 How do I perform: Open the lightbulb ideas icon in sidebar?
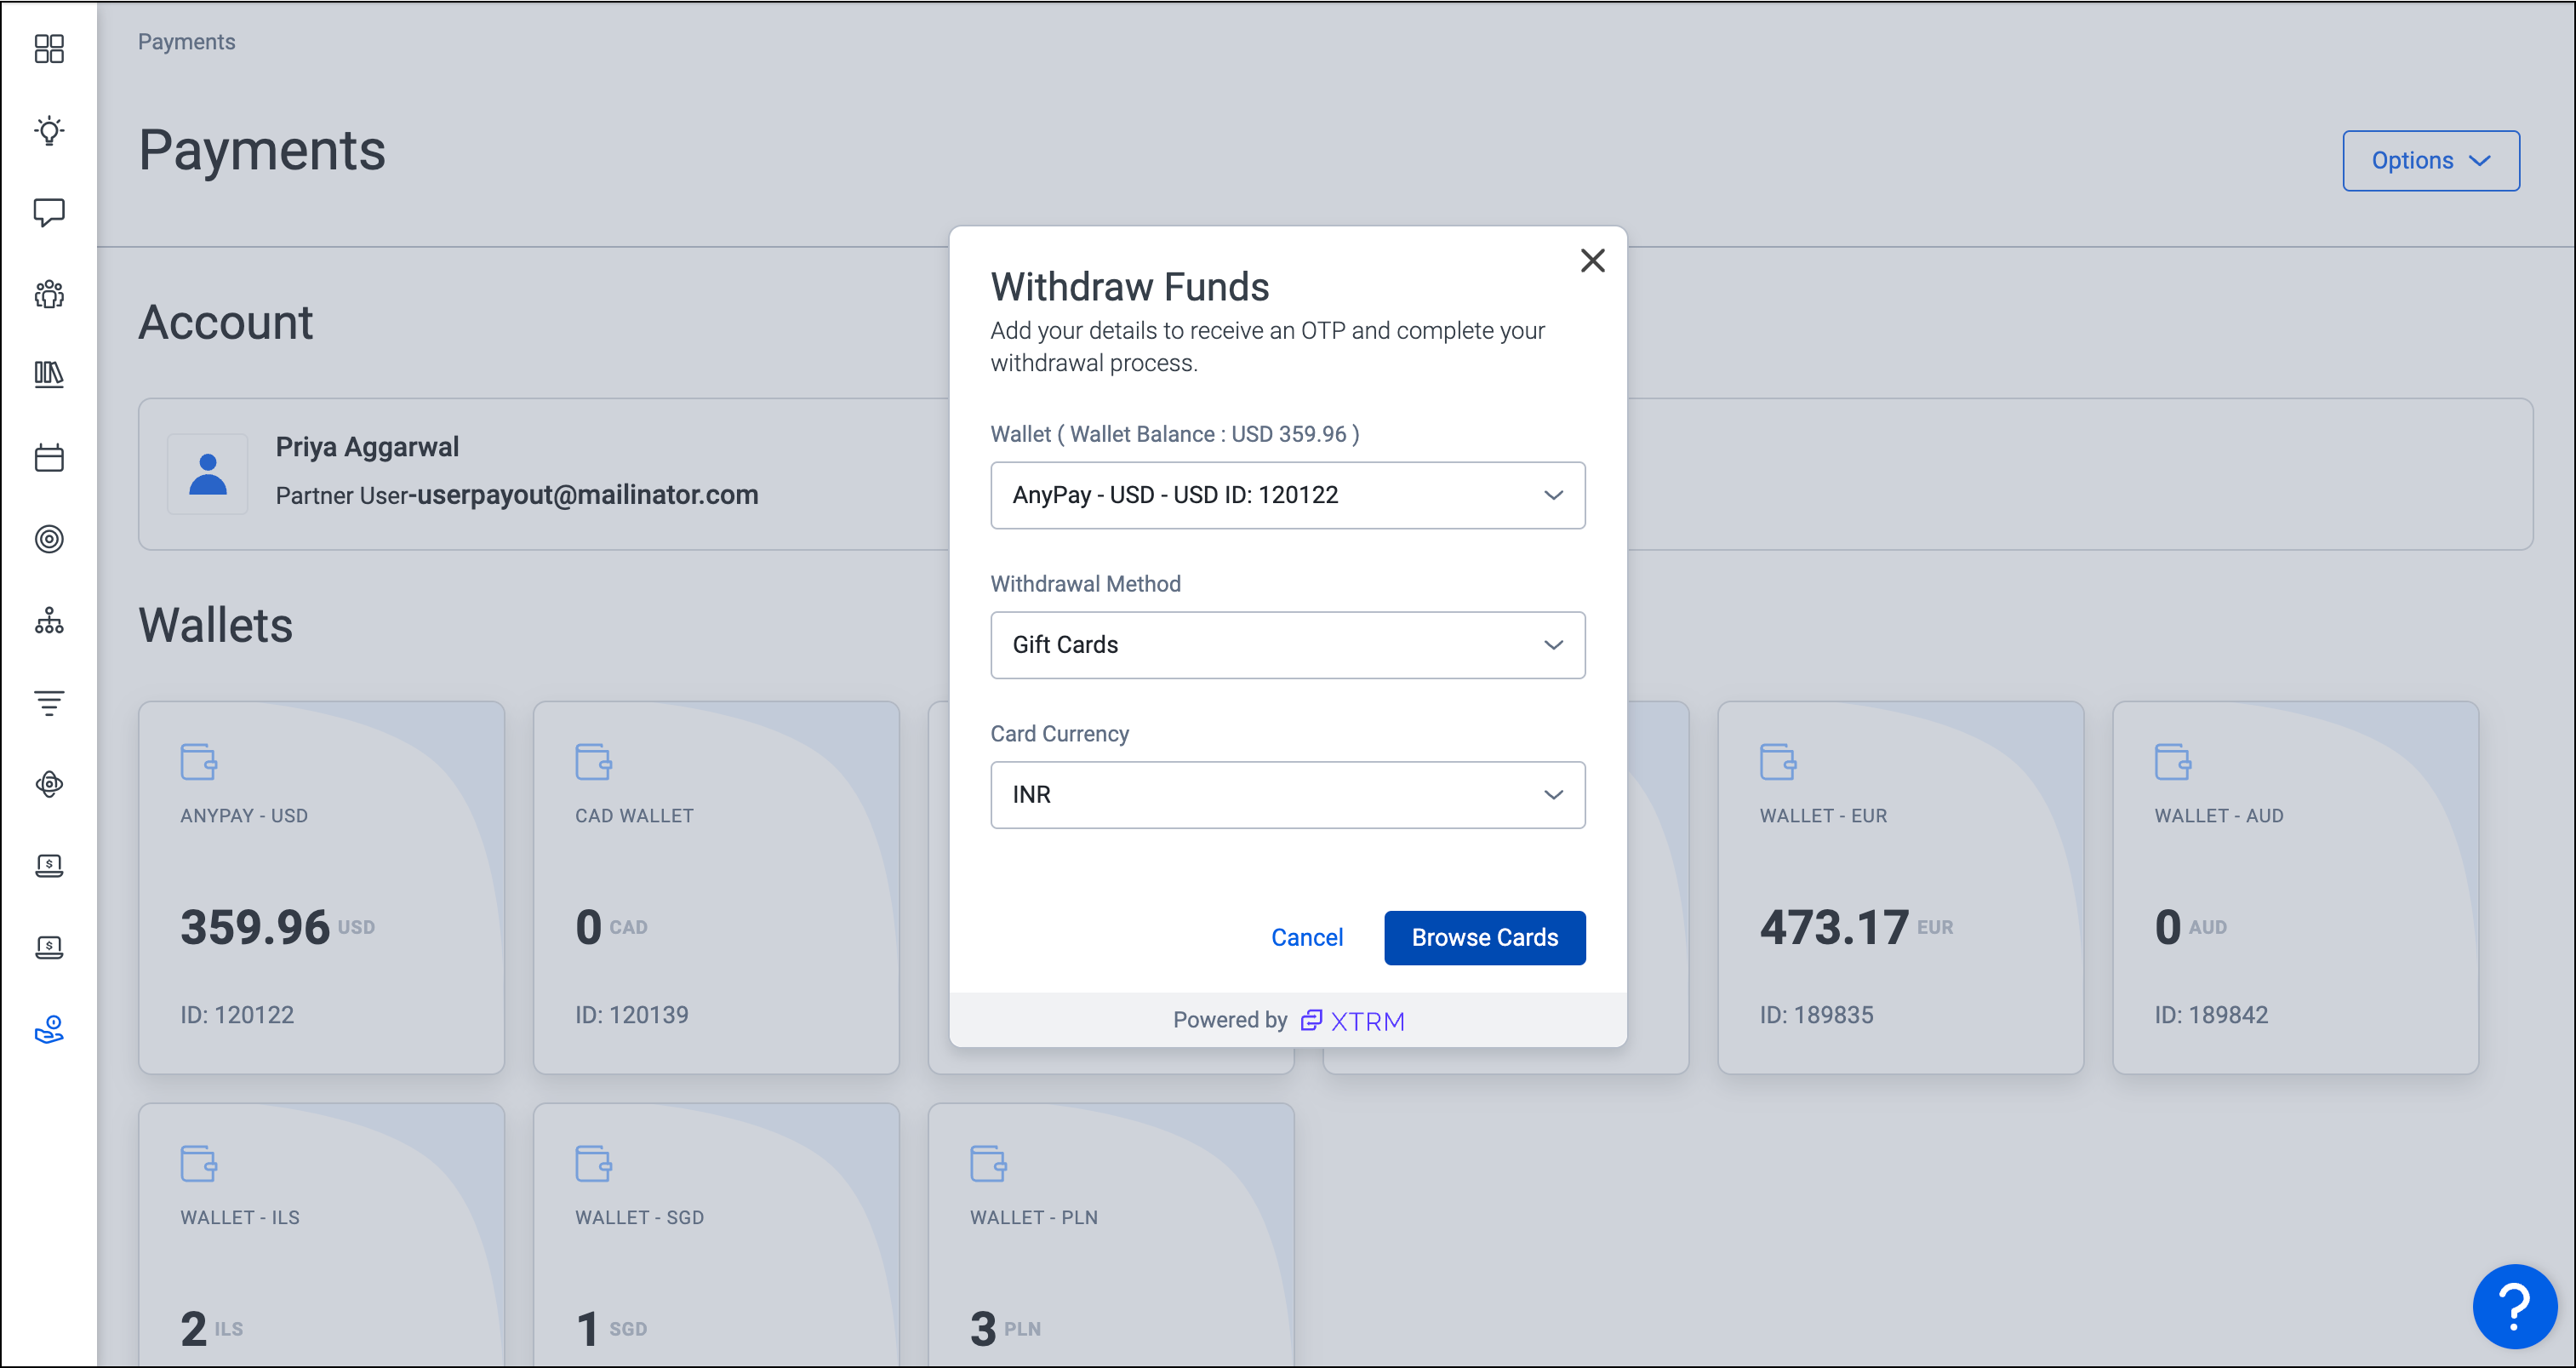click(x=49, y=130)
